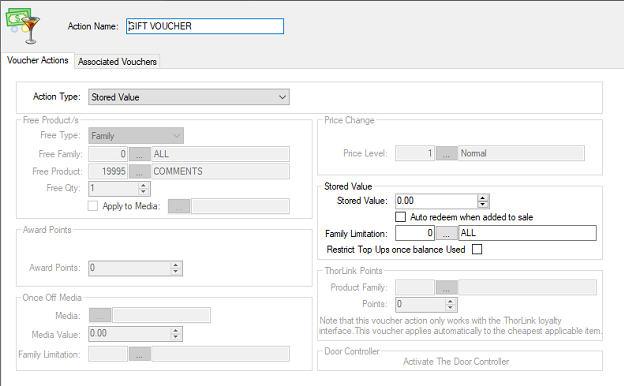Increase Free Qty with up arrow
624x386 pixels.
point(144,185)
